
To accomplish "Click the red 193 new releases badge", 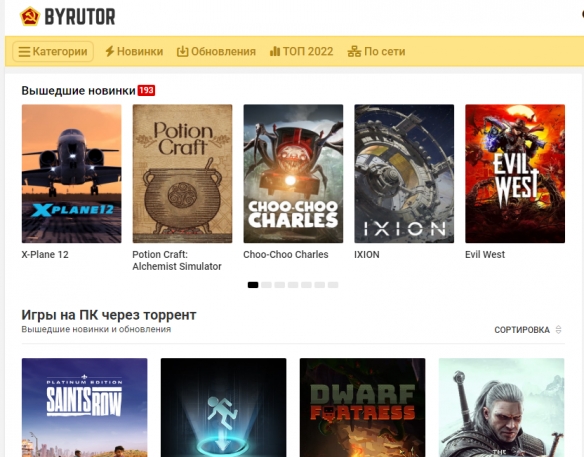I will pos(146,91).
